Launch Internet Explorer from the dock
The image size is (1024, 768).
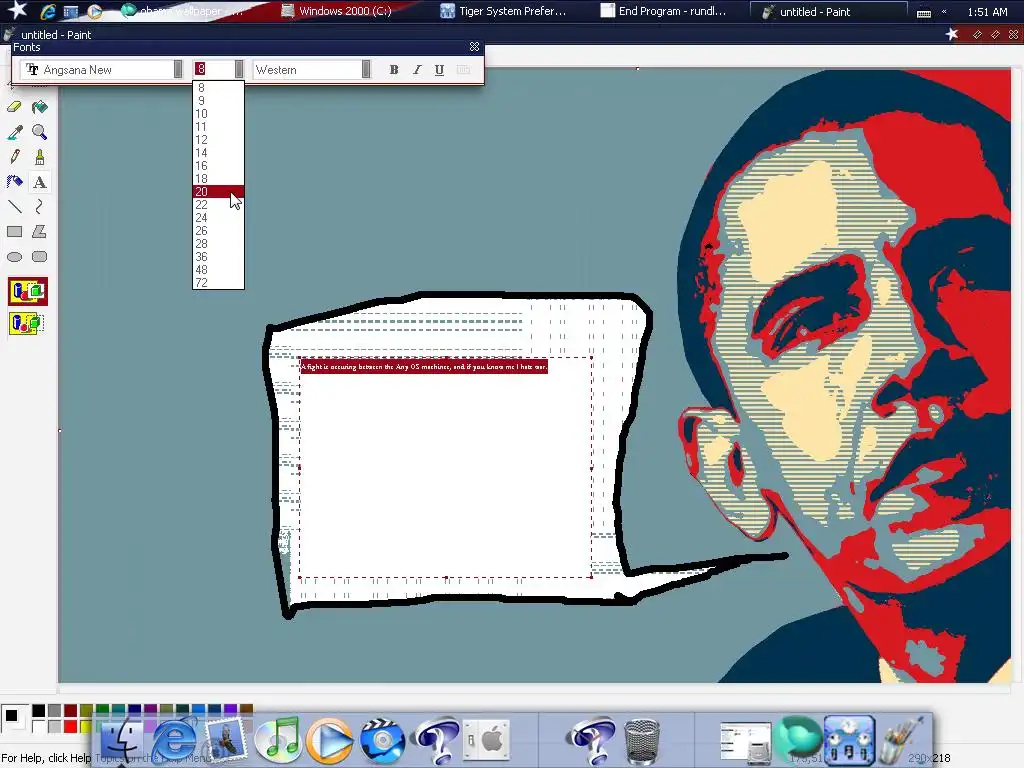(x=174, y=741)
